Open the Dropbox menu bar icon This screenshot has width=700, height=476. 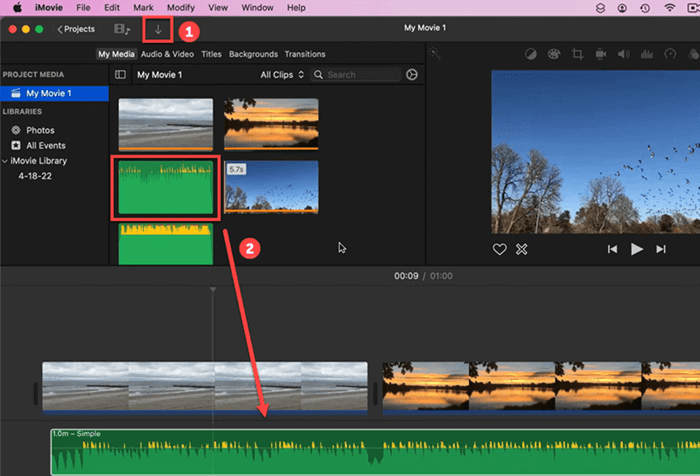600,8
